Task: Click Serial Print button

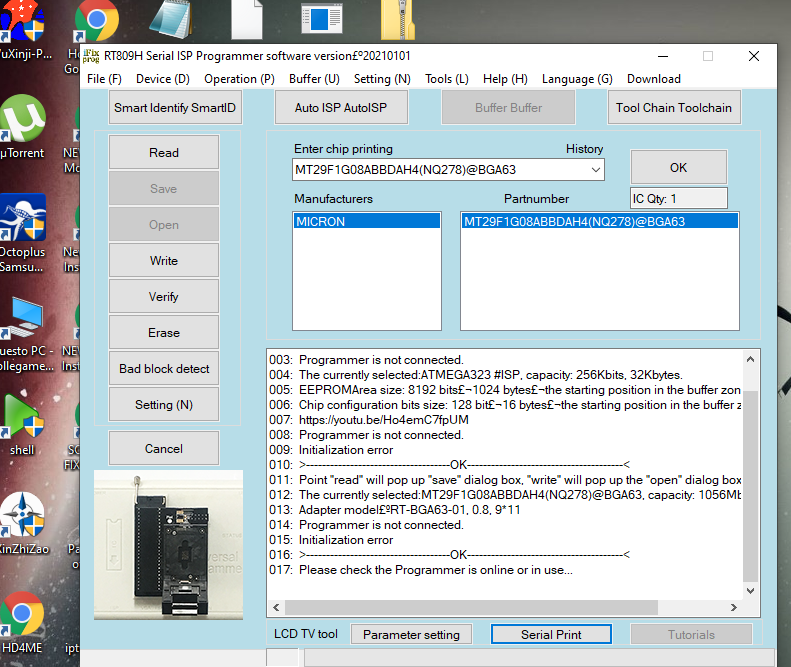Action: [x=551, y=634]
